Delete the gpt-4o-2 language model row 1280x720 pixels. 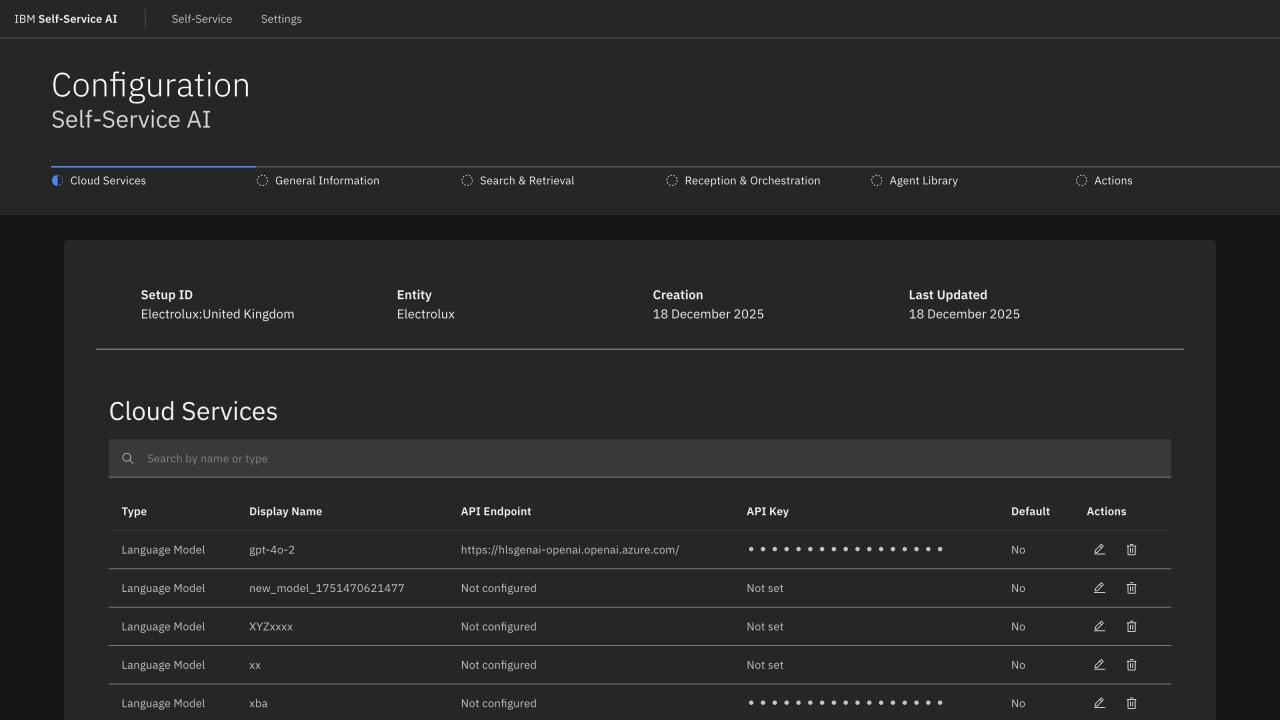pyautogui.click(x=1131, y=550)
